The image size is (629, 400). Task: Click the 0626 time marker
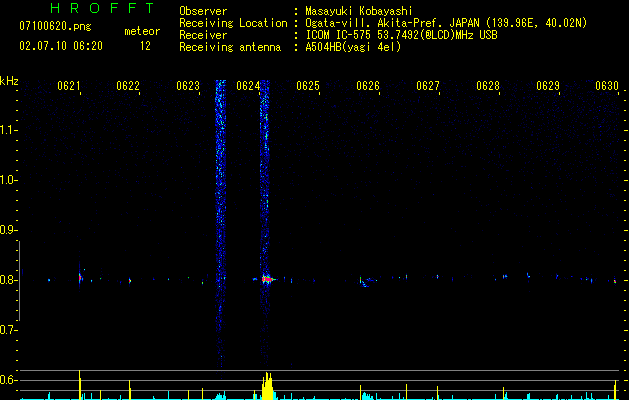(x=368, y=86)
